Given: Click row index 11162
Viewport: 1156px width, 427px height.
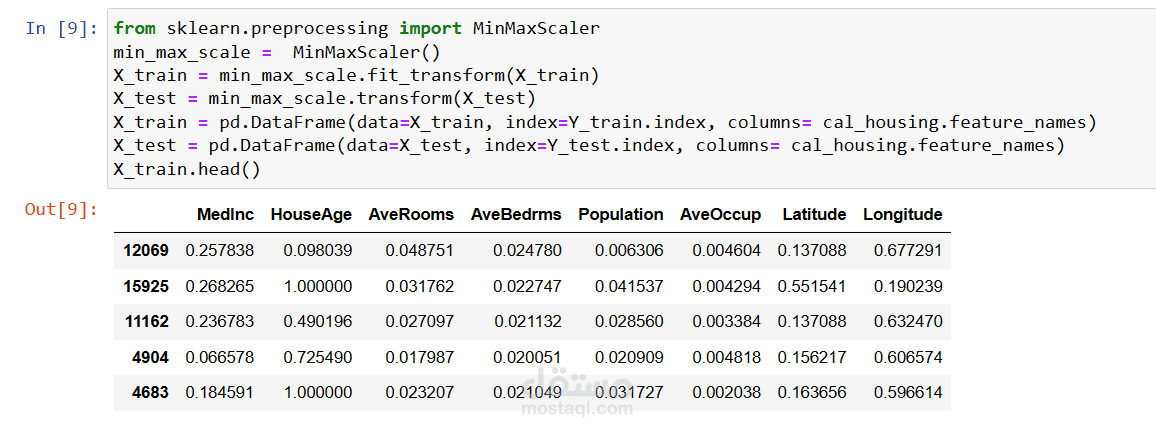Looking at the screenshot, I should coord(146,322).
